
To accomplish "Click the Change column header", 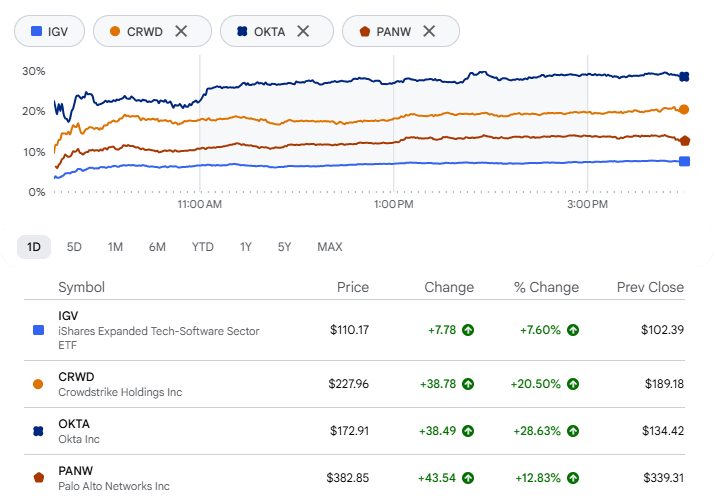I will click(x=449, y=287).
